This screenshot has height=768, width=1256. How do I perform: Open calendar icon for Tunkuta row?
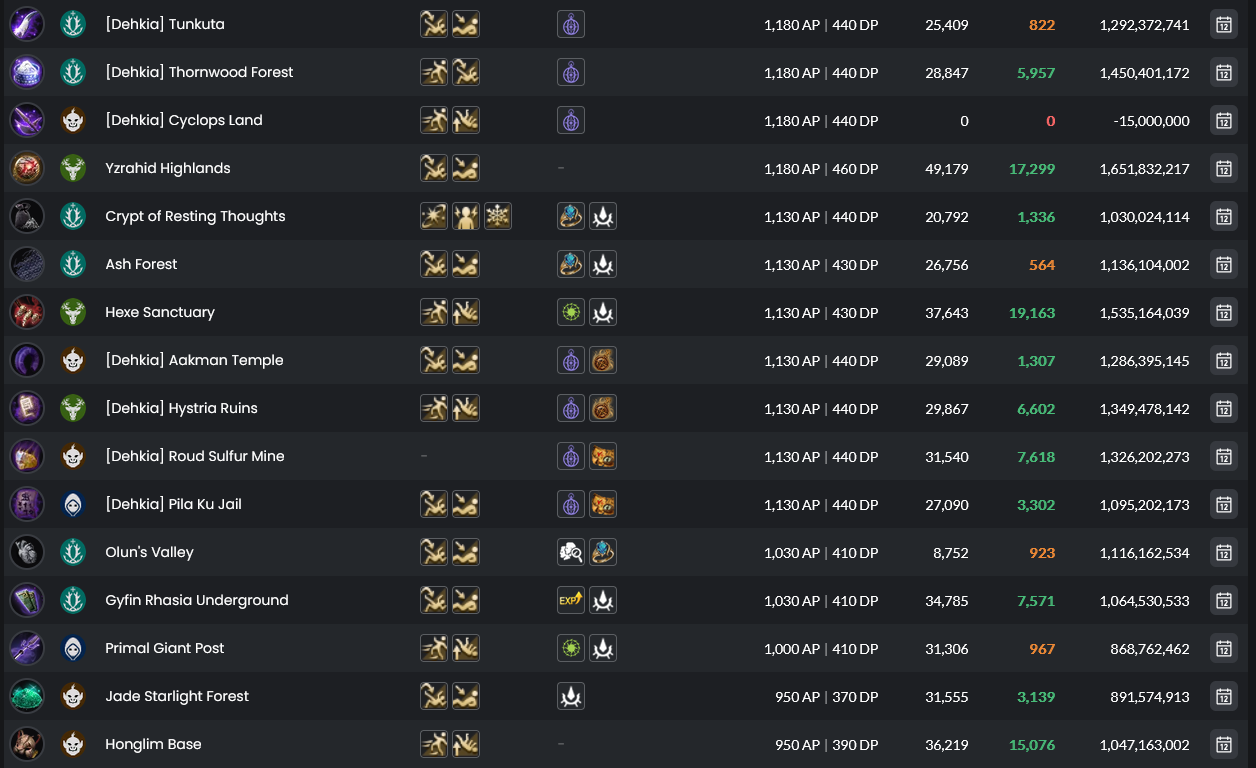pyautogui.click(x=1223, y=24)
